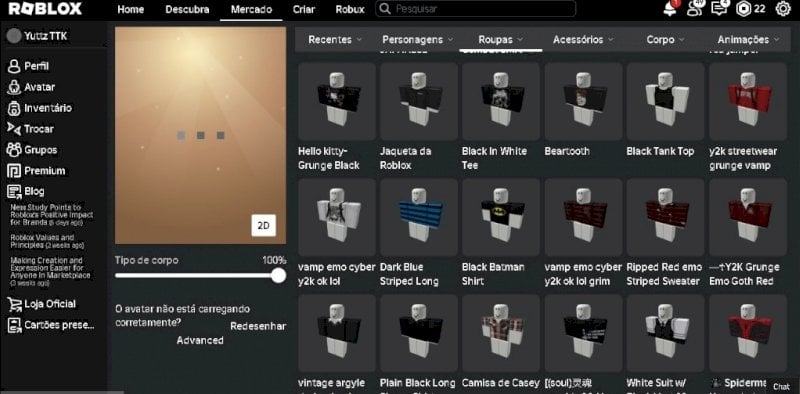Go to the Descubra tab
800x394 pixels.
187,9
